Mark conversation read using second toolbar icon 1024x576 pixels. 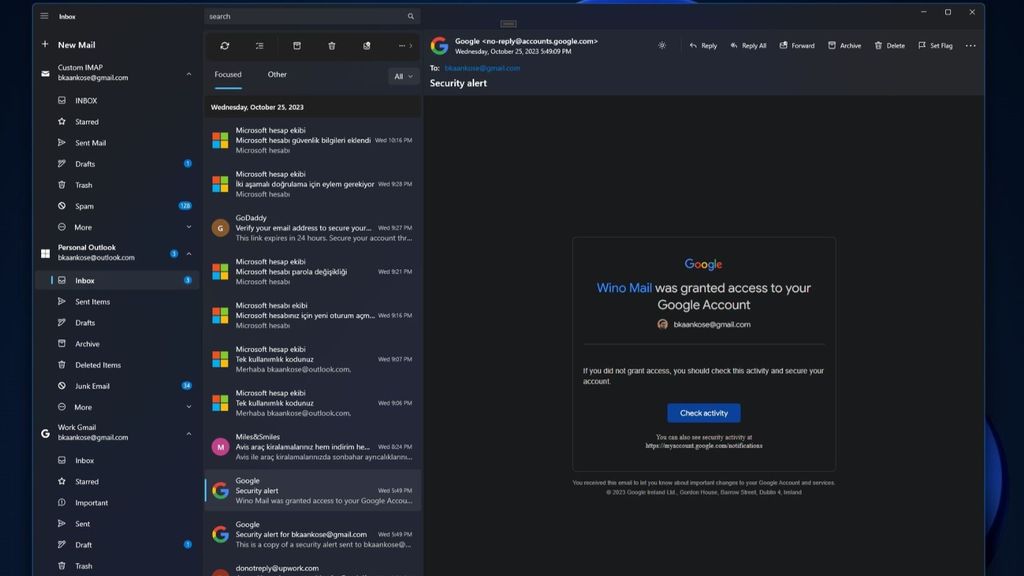point(259,45)
